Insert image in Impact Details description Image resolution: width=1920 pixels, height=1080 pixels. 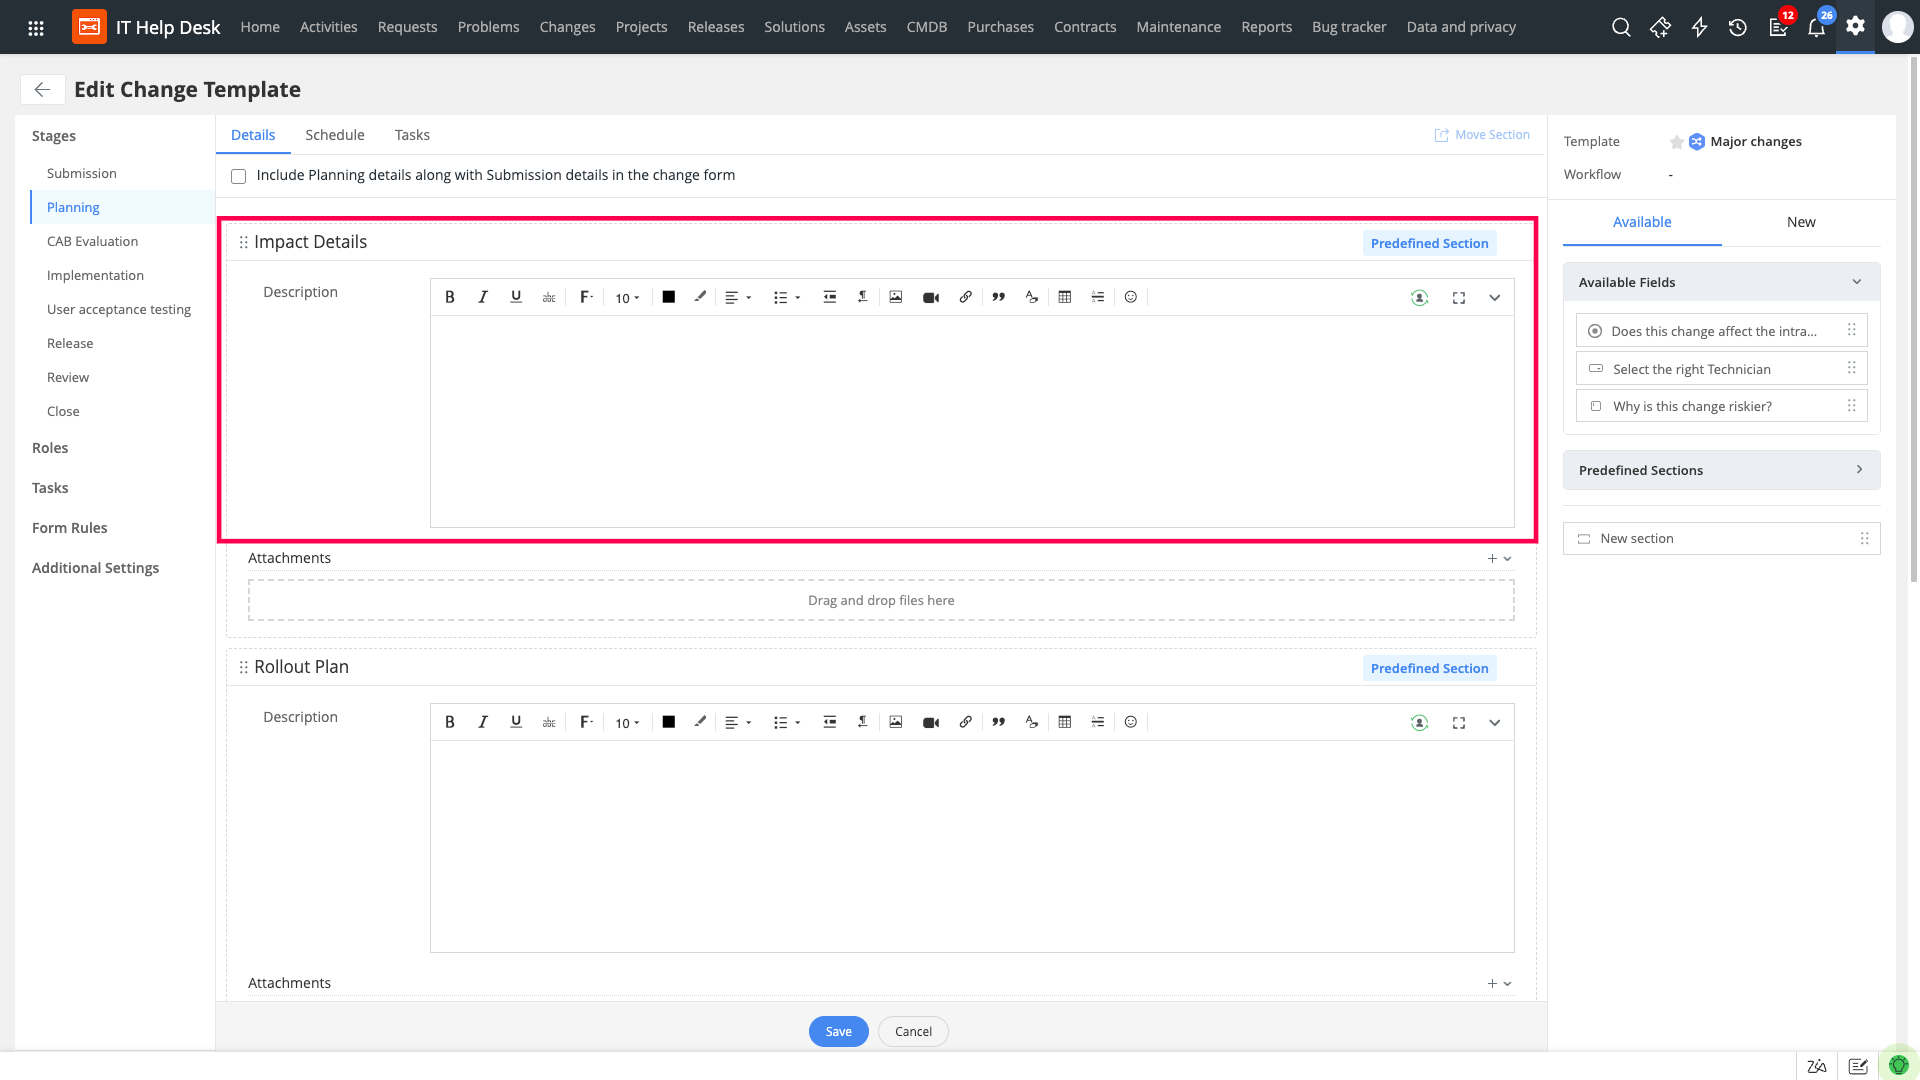[896, 297]
